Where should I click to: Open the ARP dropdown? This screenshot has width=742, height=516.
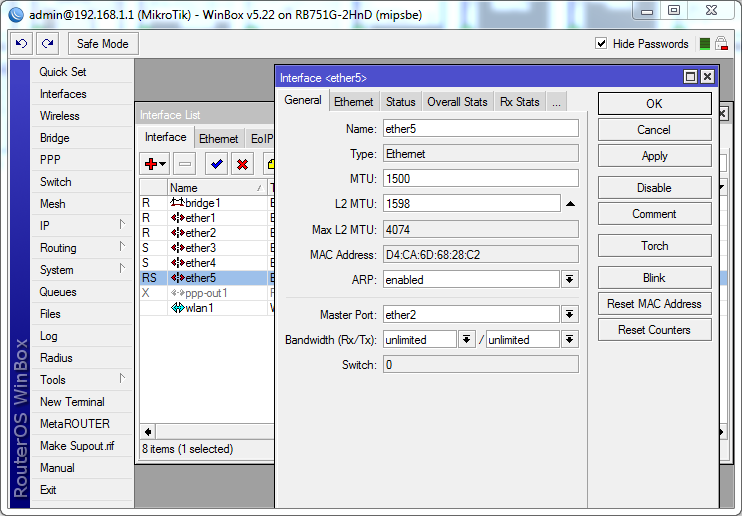pyautogui.click(x=570, y=279)
